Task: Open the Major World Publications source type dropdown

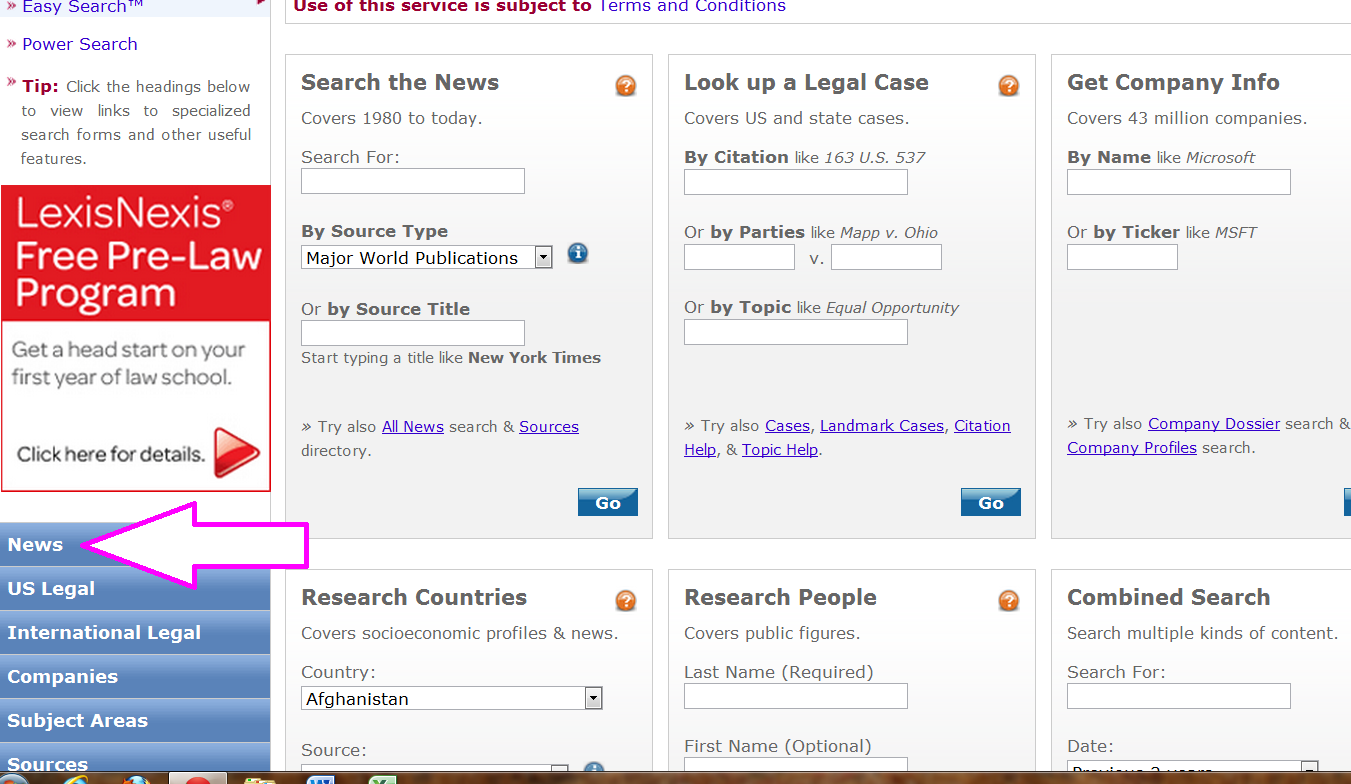Action: [427, 258]
